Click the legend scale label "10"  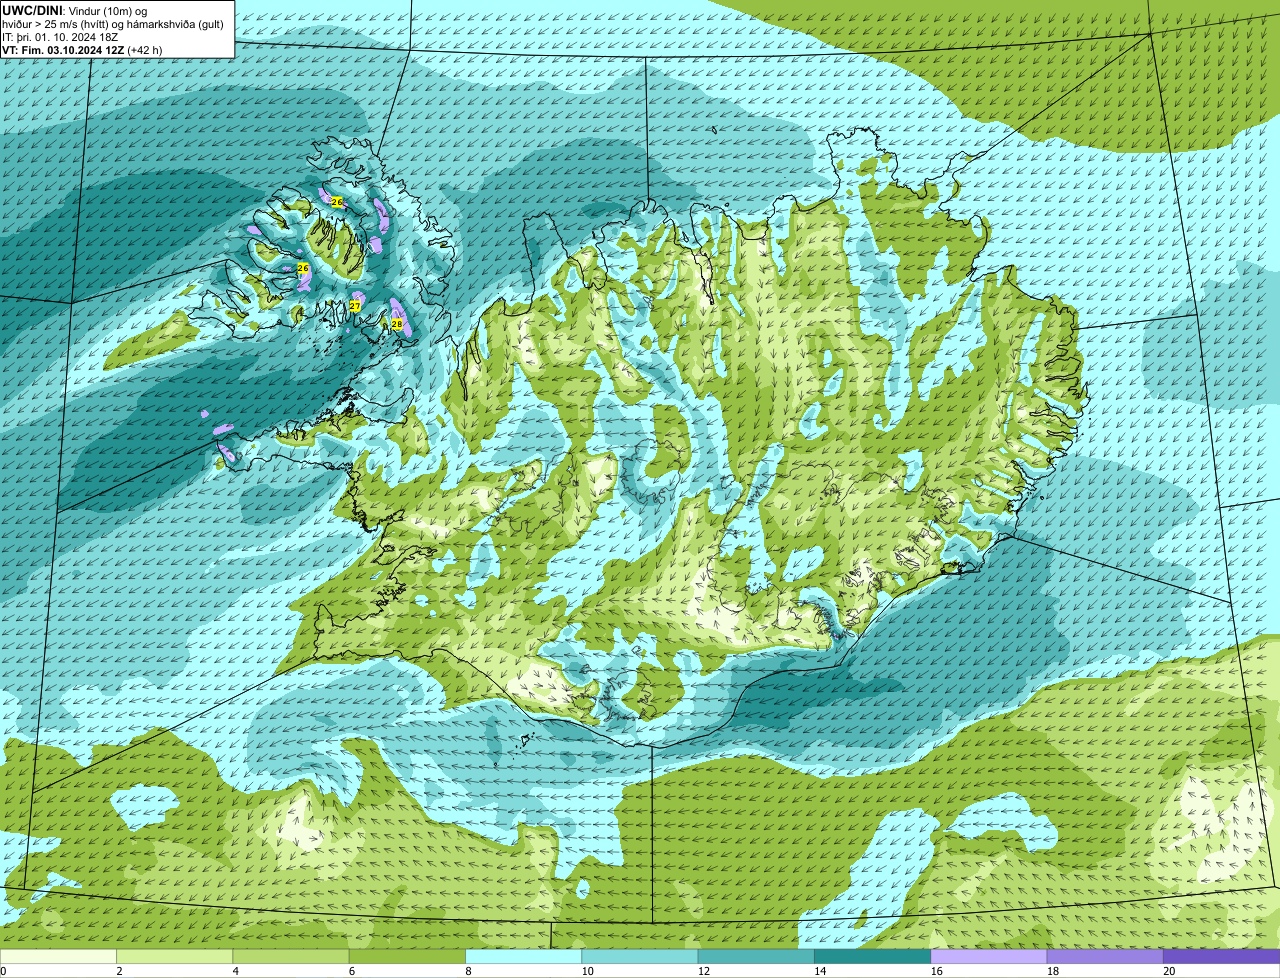[587, 971]
